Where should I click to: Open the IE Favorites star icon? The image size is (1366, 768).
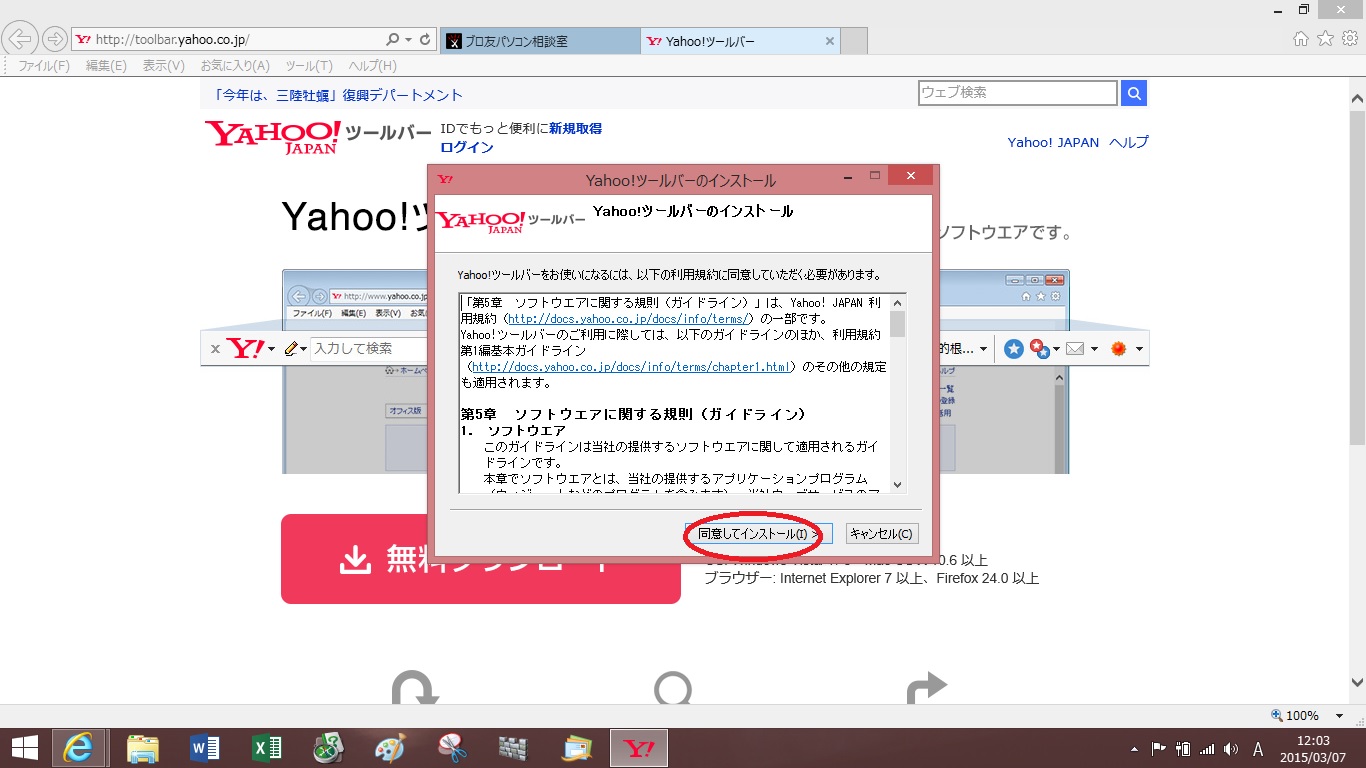tap(1325, 39)
